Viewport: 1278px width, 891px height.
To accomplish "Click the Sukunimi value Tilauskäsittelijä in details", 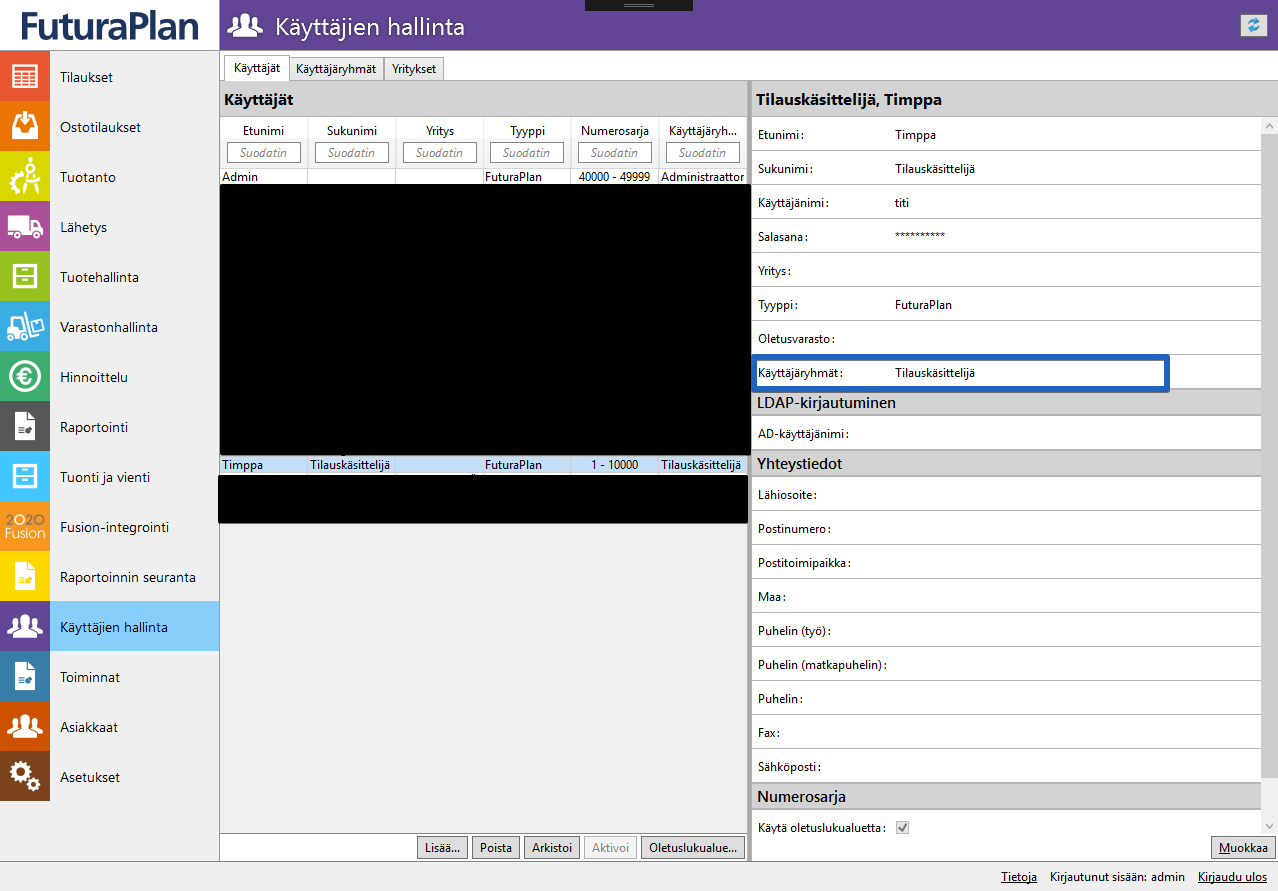I will coord(935,169).
